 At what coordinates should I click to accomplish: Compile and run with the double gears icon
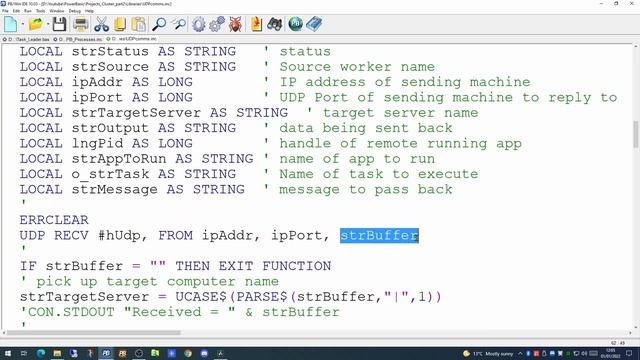point(217,24)
